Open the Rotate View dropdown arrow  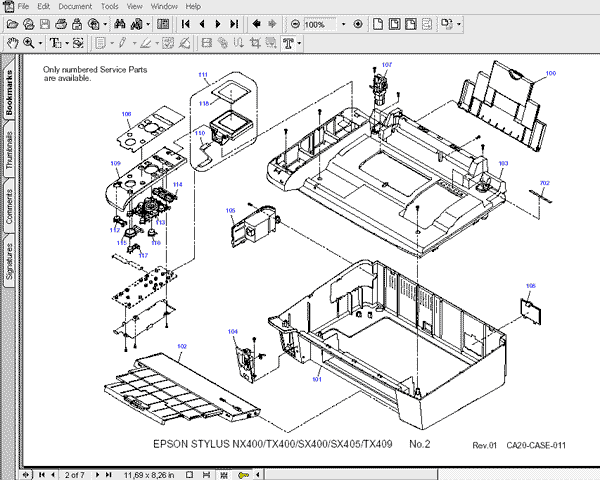point(459,24)
